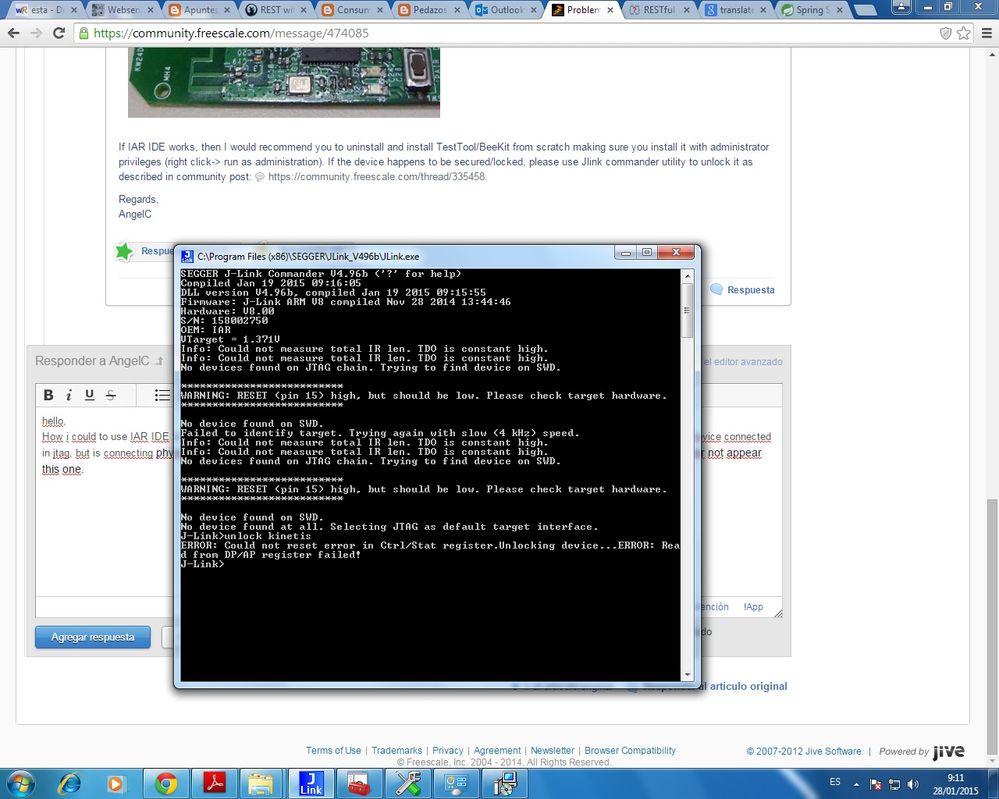999x799 pixels.
Task: Open the Trademarks footer link
Action: coord(396,751)
